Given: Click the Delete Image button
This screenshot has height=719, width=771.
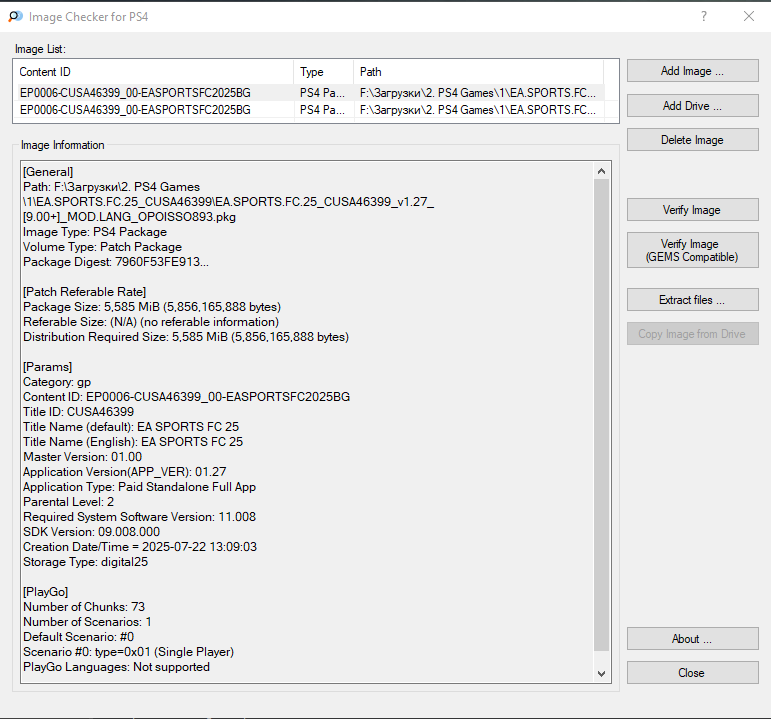Looking at the screenshot, I should tap(692, 140).
